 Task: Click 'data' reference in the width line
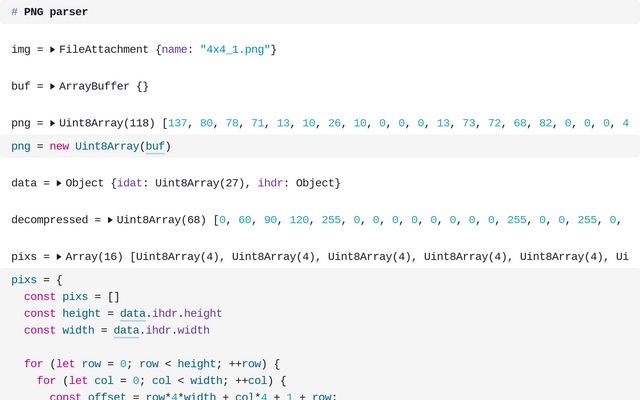click(126, 330)
